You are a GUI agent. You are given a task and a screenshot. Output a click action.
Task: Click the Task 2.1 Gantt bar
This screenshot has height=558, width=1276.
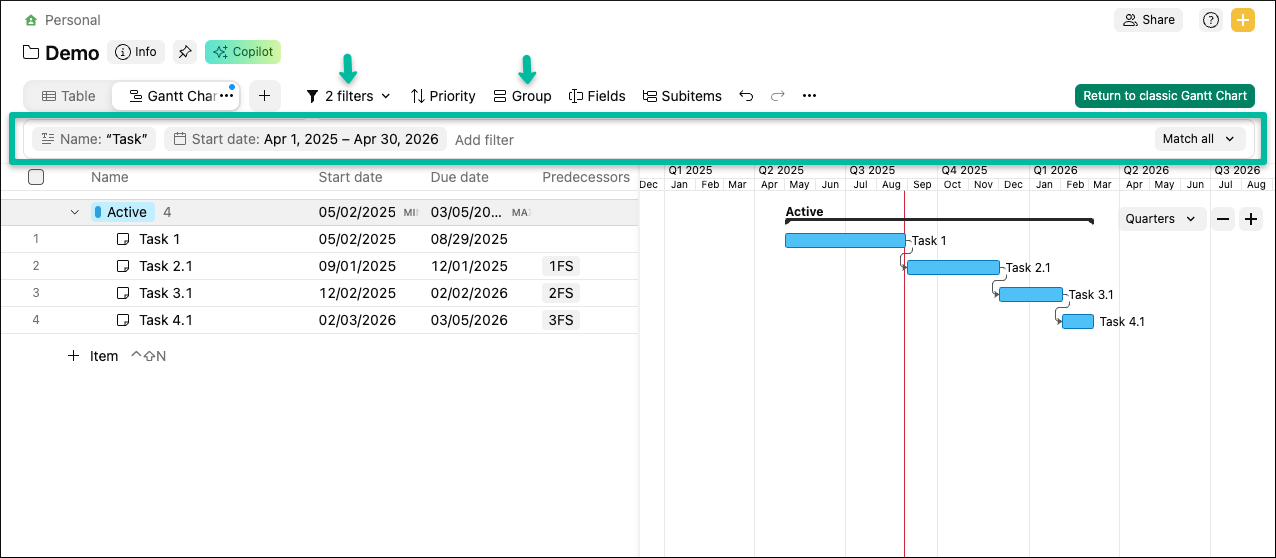(953, 267)
